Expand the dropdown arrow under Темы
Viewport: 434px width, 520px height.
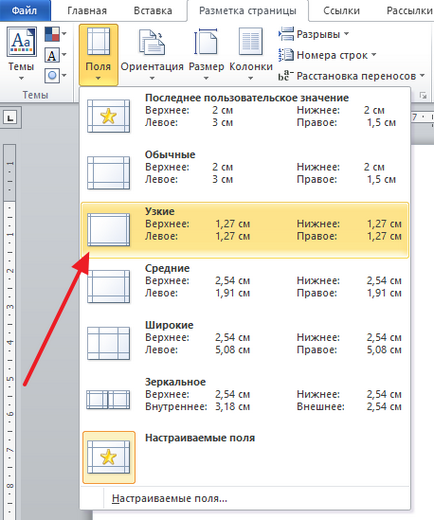click(x=21, y=78)
